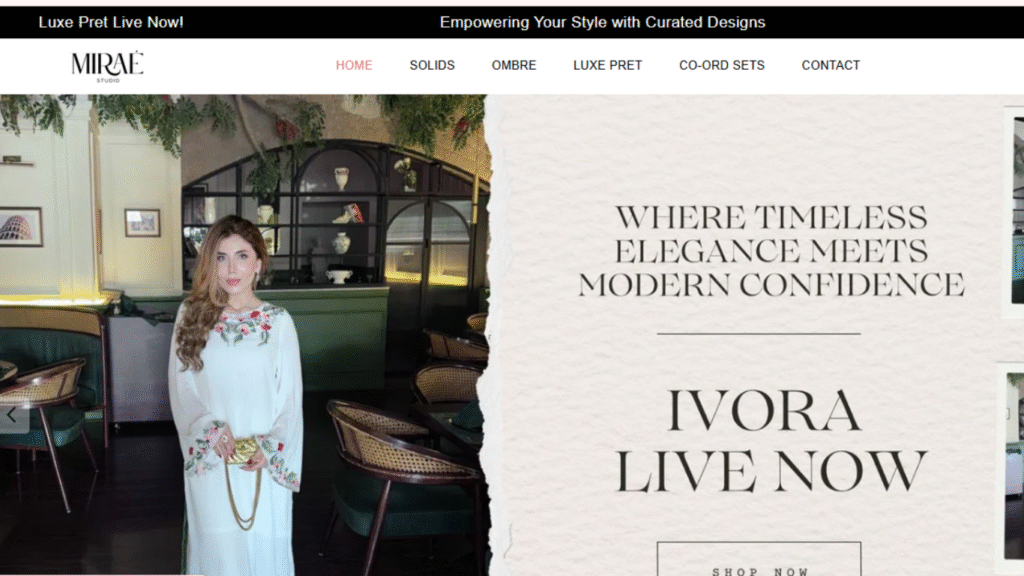Open the Contact page
Image resolution: width=1024 pixels, height=576 pixels.
[830, 65]
